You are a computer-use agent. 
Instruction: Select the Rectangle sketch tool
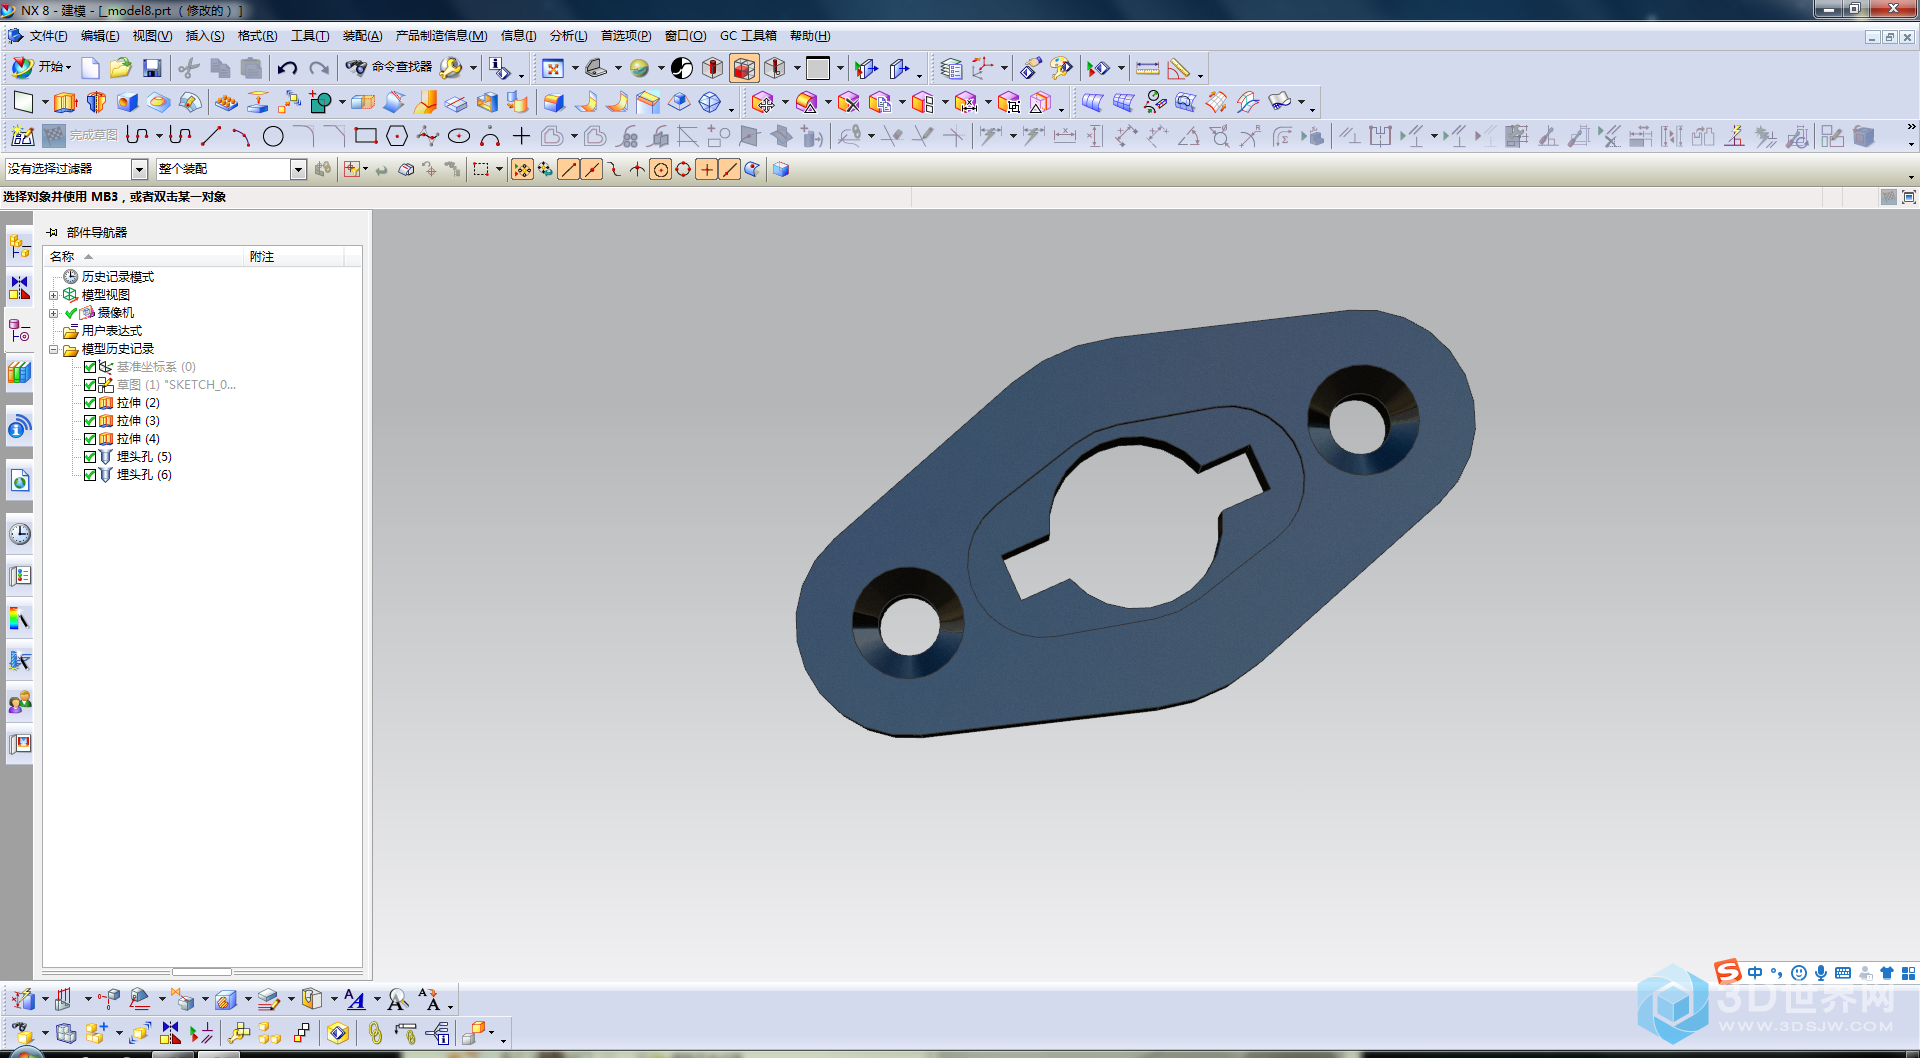tap(366, 136)
